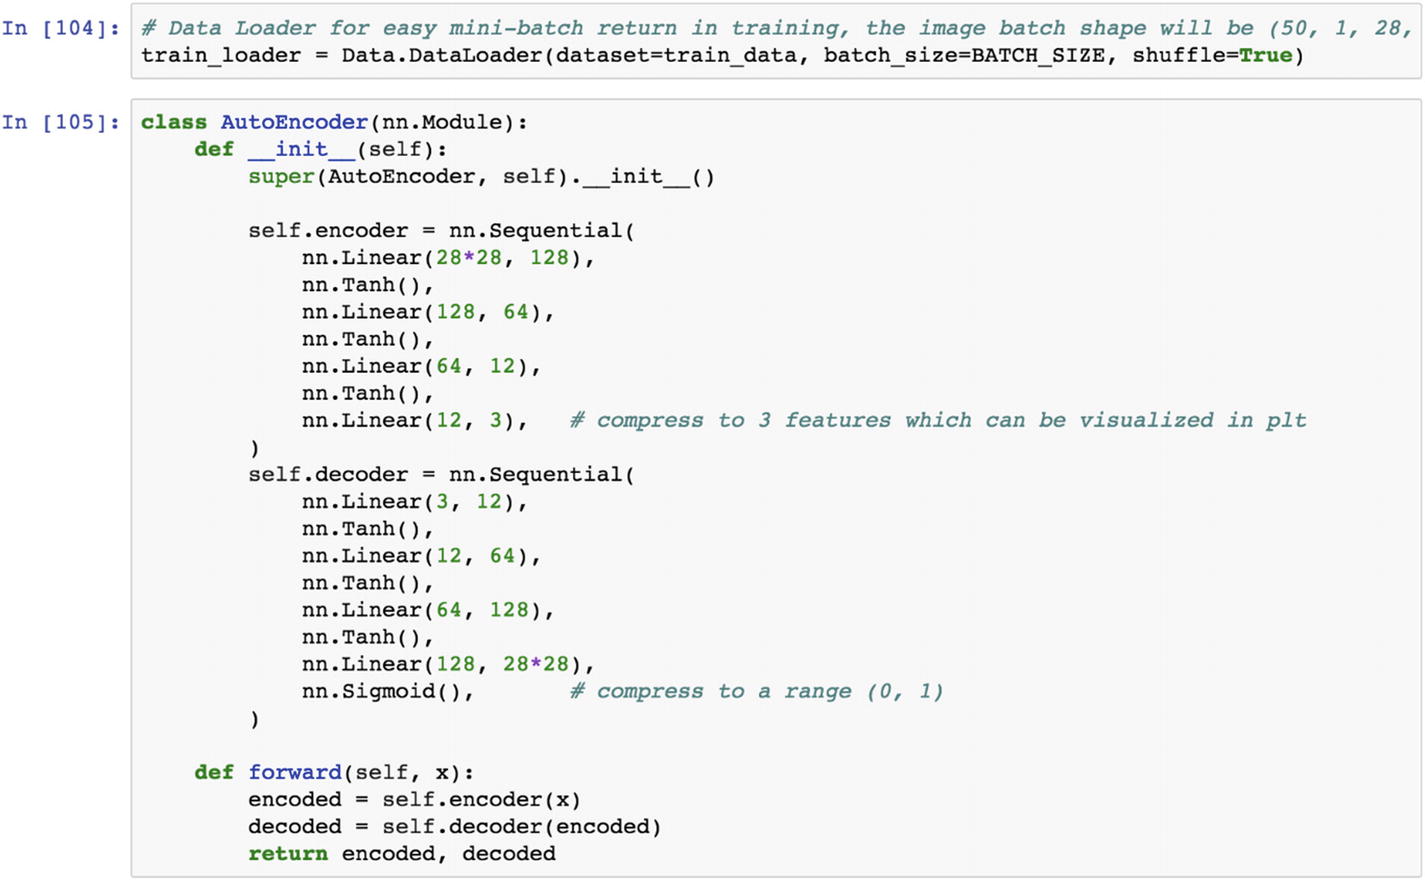Click 'decoded = self.decoder(encoded)' line
The height and width of the screenshot is (880, 1425).
point(455,827)
